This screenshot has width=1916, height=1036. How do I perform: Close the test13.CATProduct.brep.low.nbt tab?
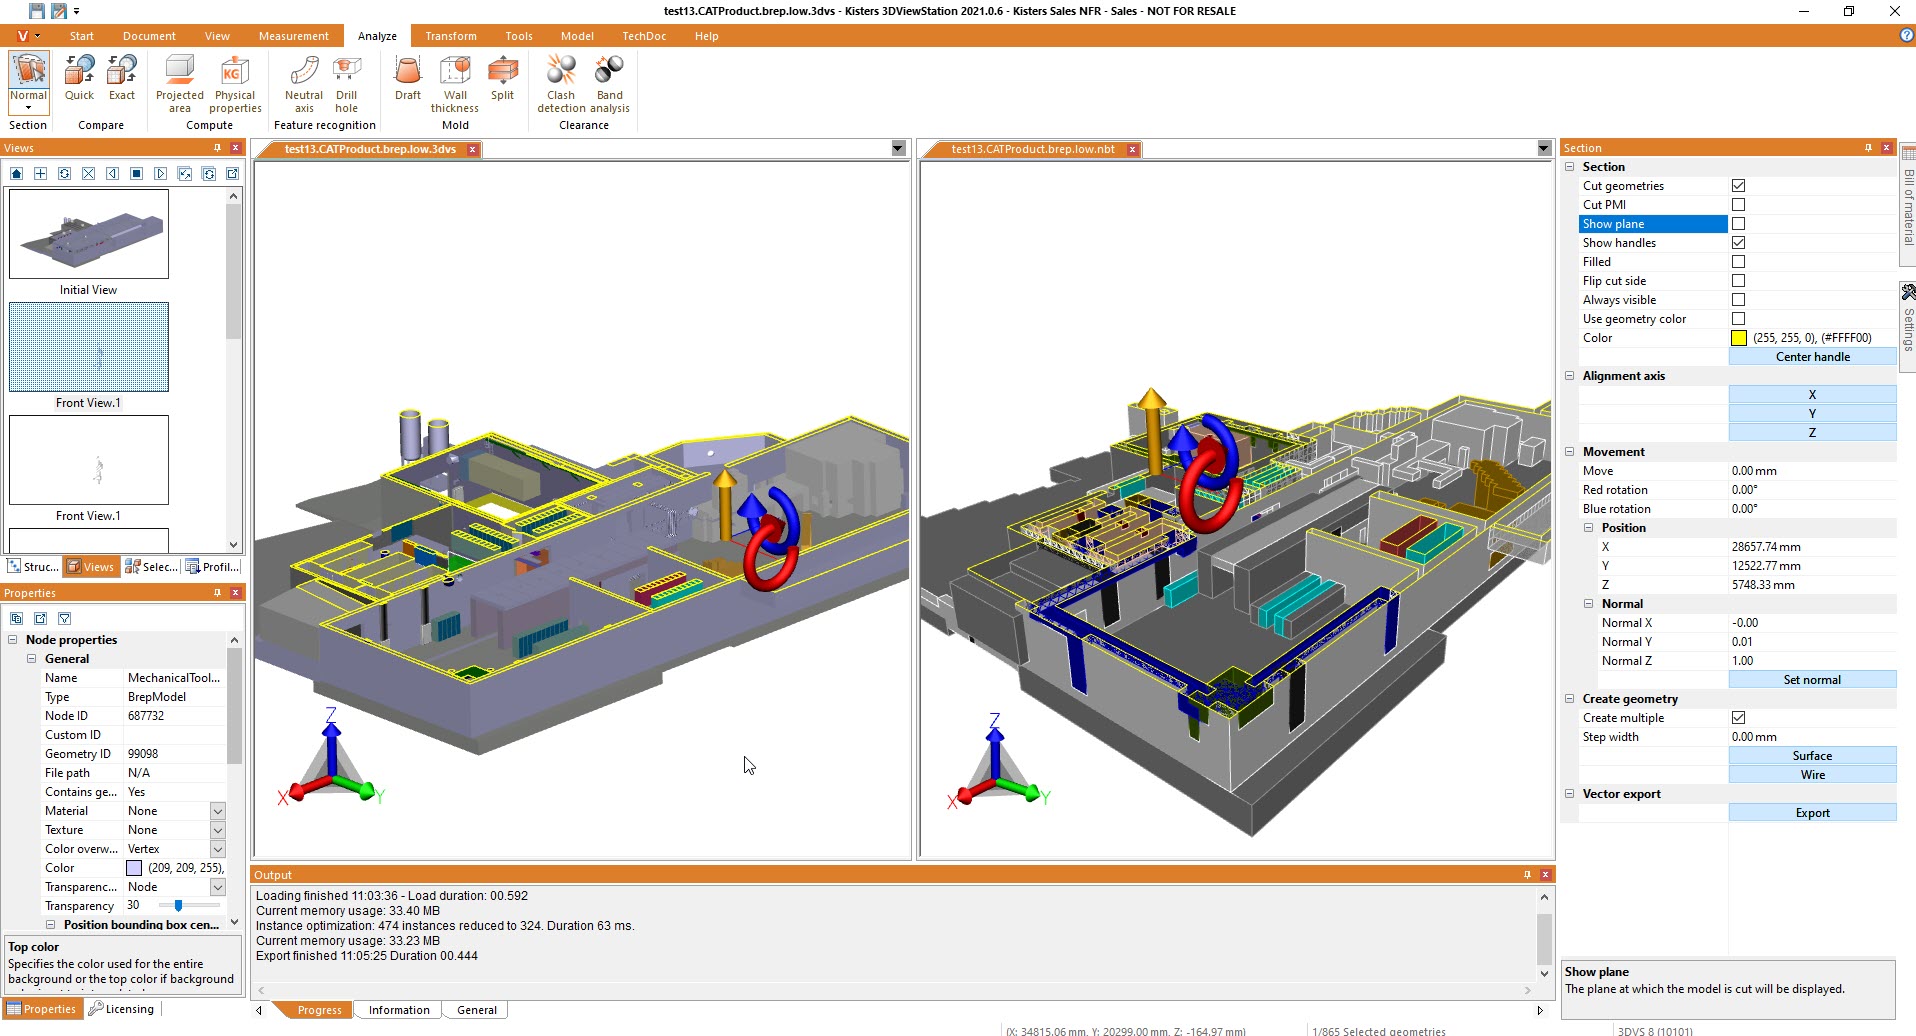tap(1132, 149)
